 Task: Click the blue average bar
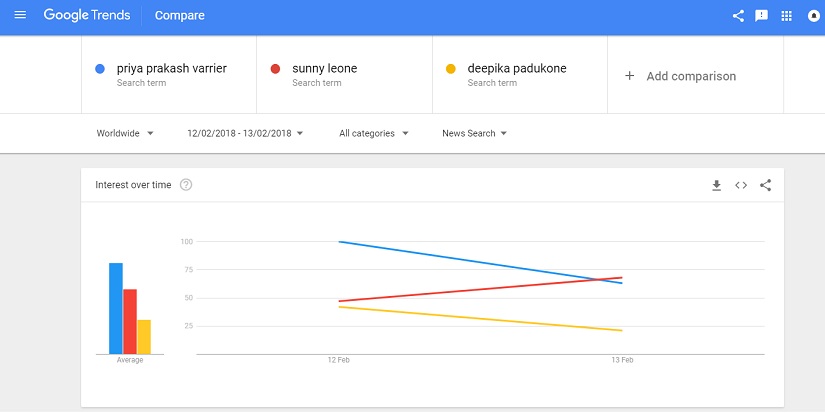[116, 308]
